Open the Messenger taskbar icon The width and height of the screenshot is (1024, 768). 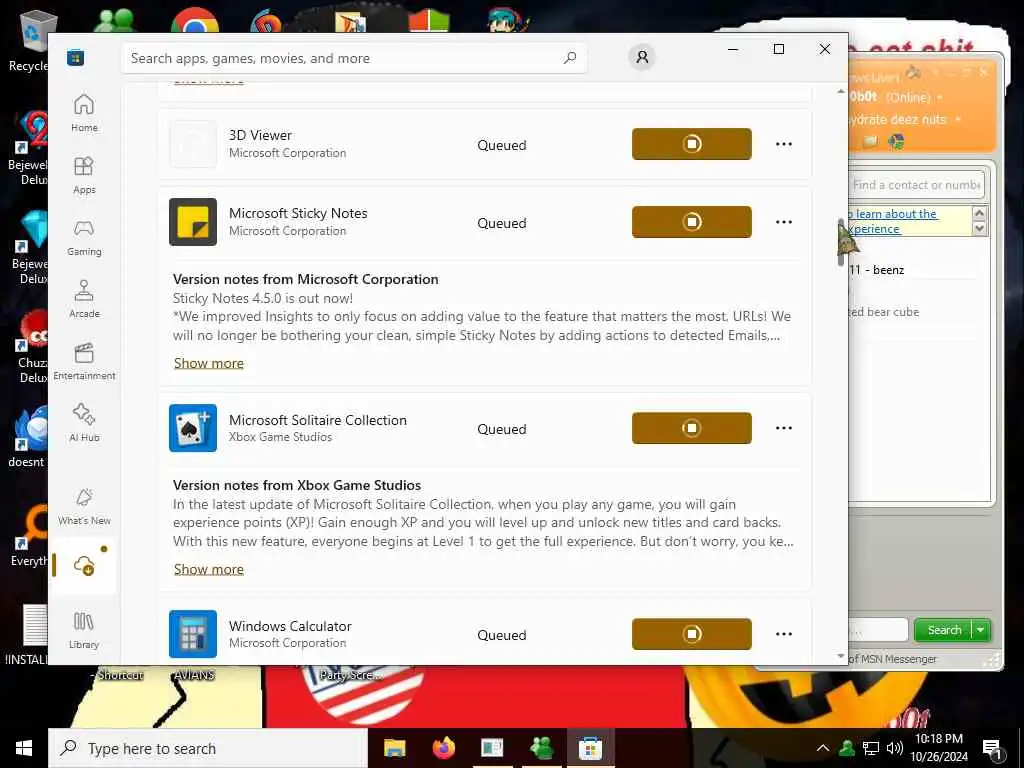coord(541,748)
